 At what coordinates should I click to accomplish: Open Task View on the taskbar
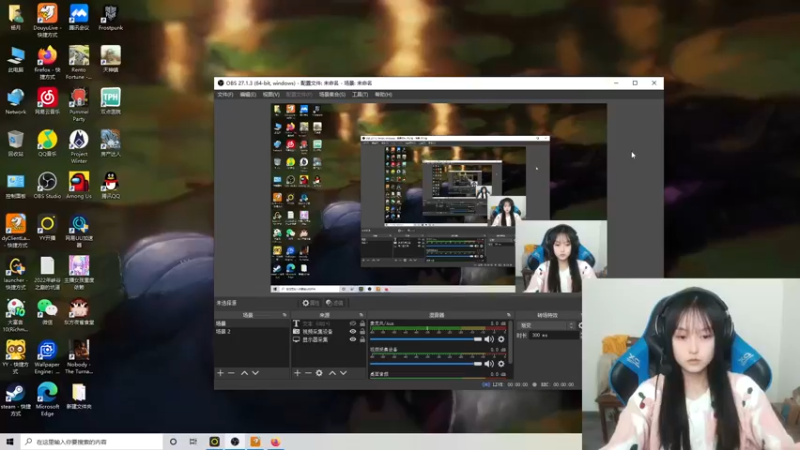coord(193,441)
